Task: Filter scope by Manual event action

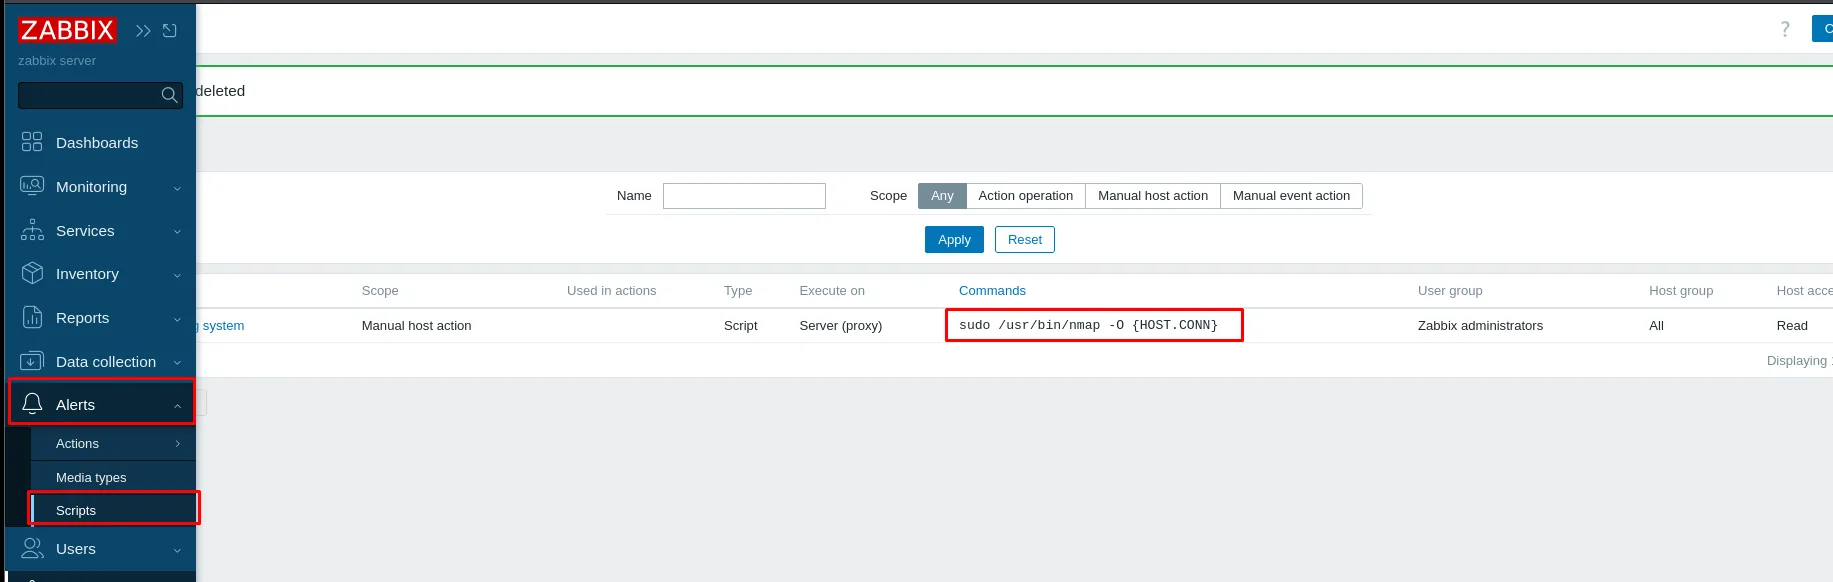Action: [1291, 196]
